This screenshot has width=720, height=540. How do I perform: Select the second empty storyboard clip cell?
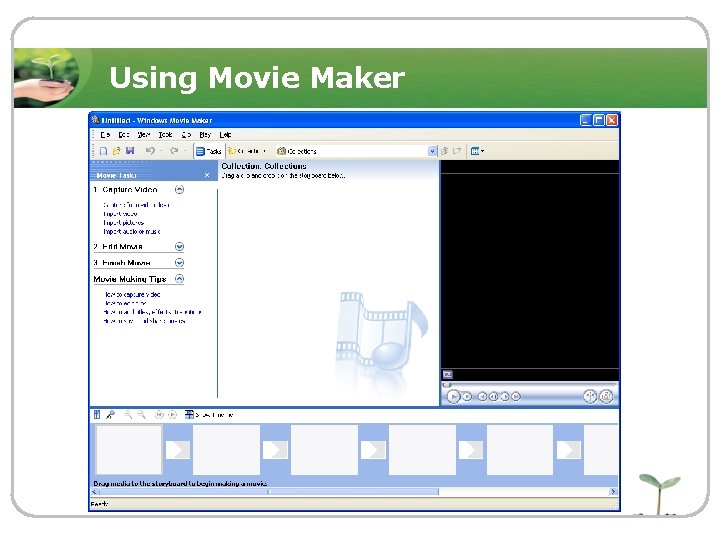point(226,450)
